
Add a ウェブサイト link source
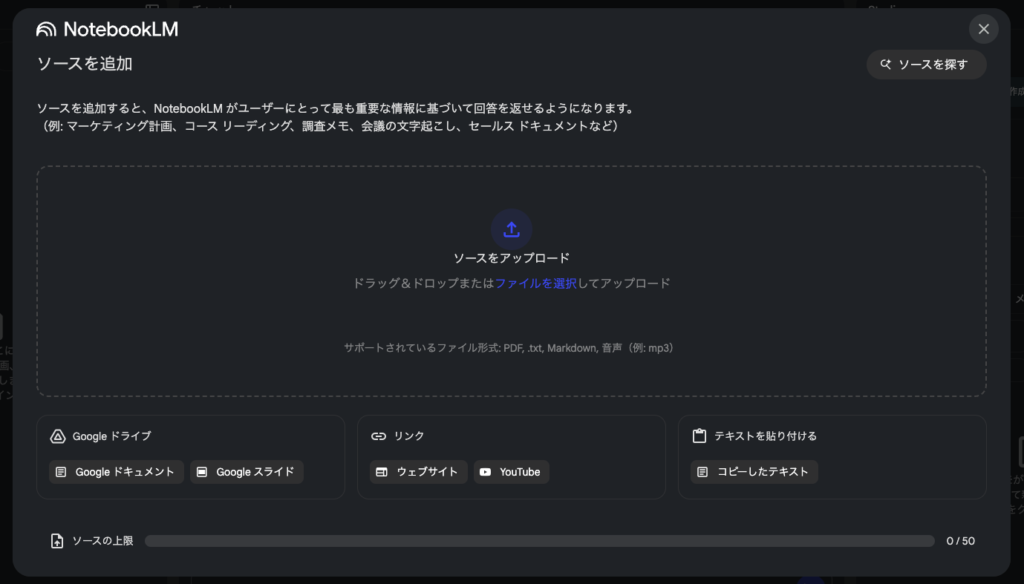(x=418, y=472)
